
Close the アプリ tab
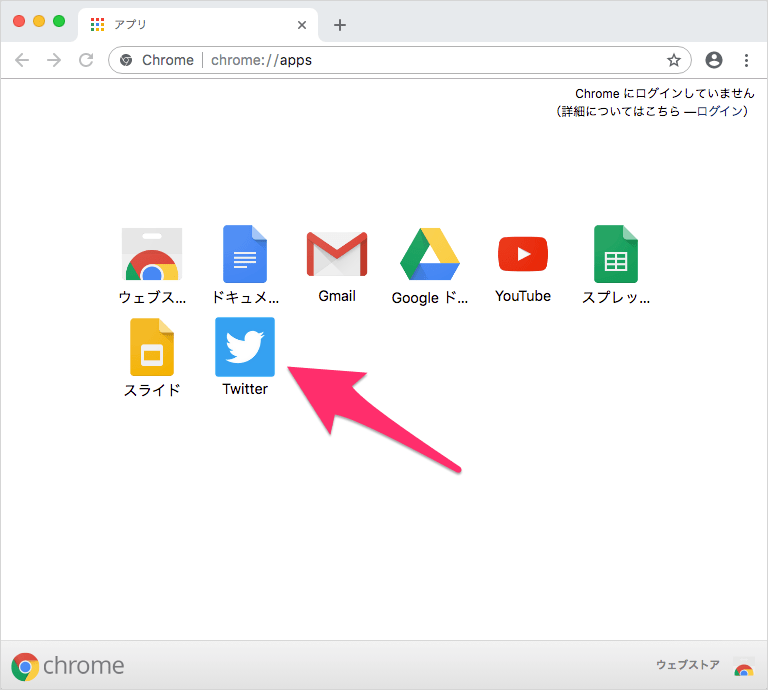coord(302,25)
